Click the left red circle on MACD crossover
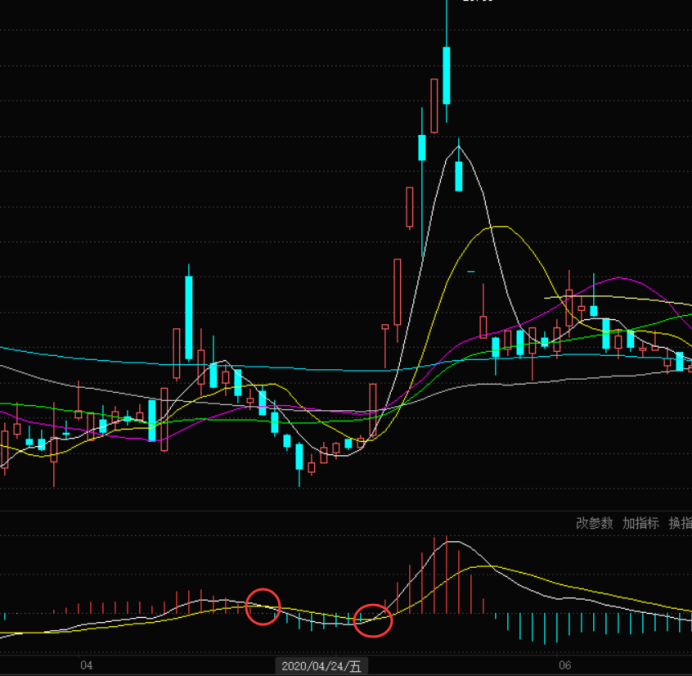This screenshot has width=692, height=676. point(264,607)
